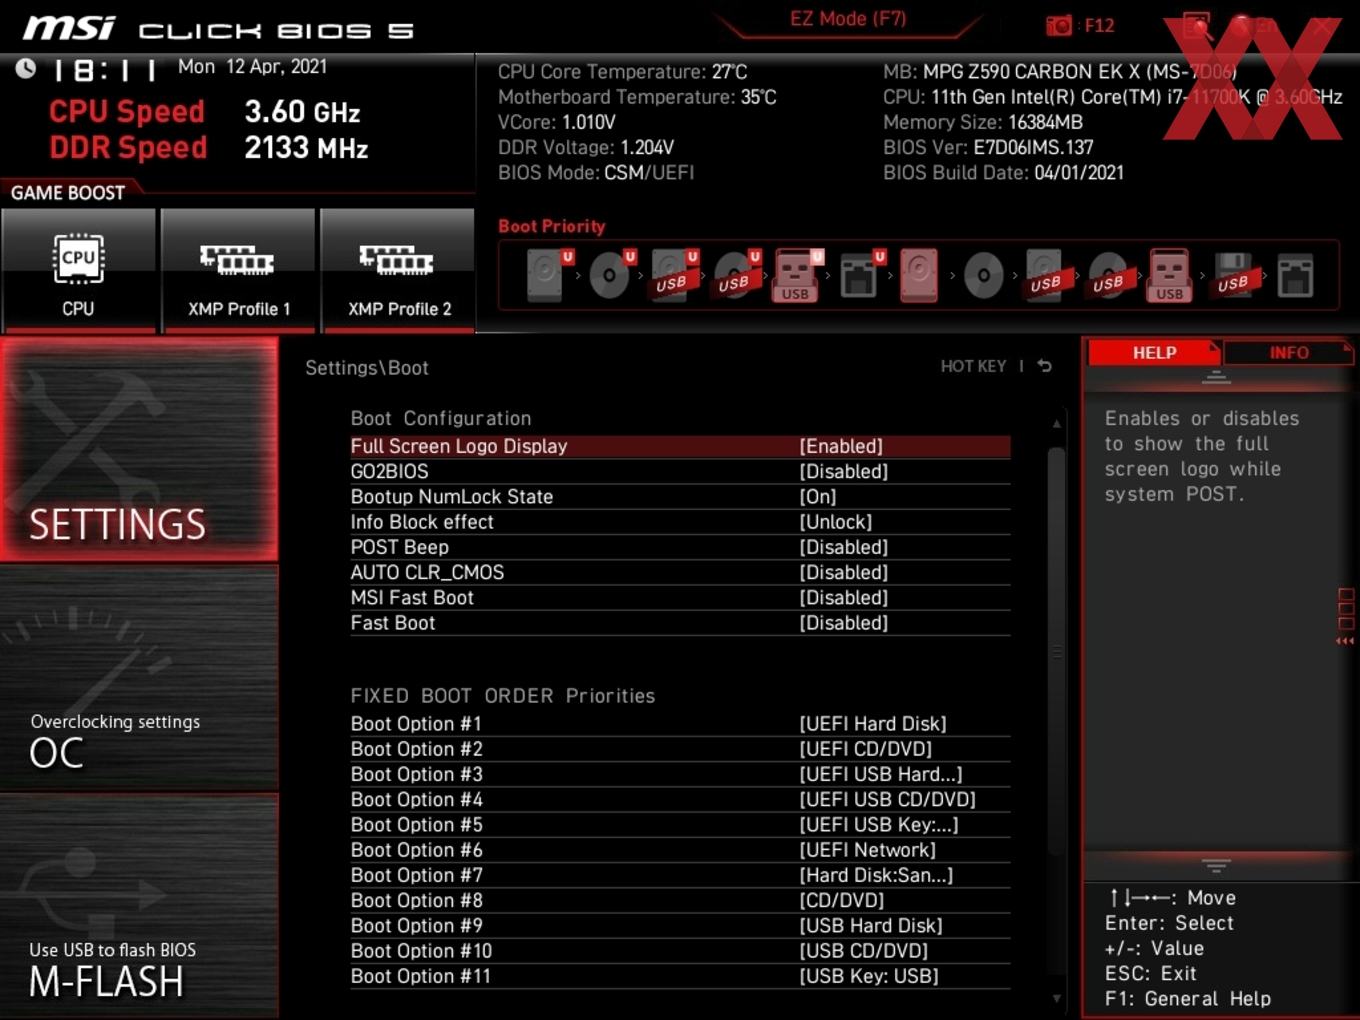Switch to the HELP tab
Image resolution: width=1360 pixels, height=1020 pixels.
pos(1154,353)
